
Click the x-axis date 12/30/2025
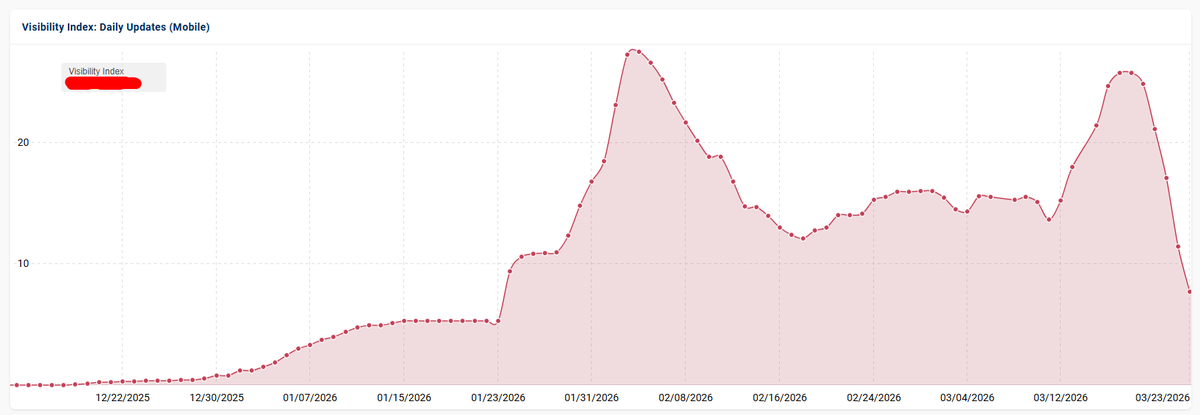pyautogui.click(x=216, y=397)
